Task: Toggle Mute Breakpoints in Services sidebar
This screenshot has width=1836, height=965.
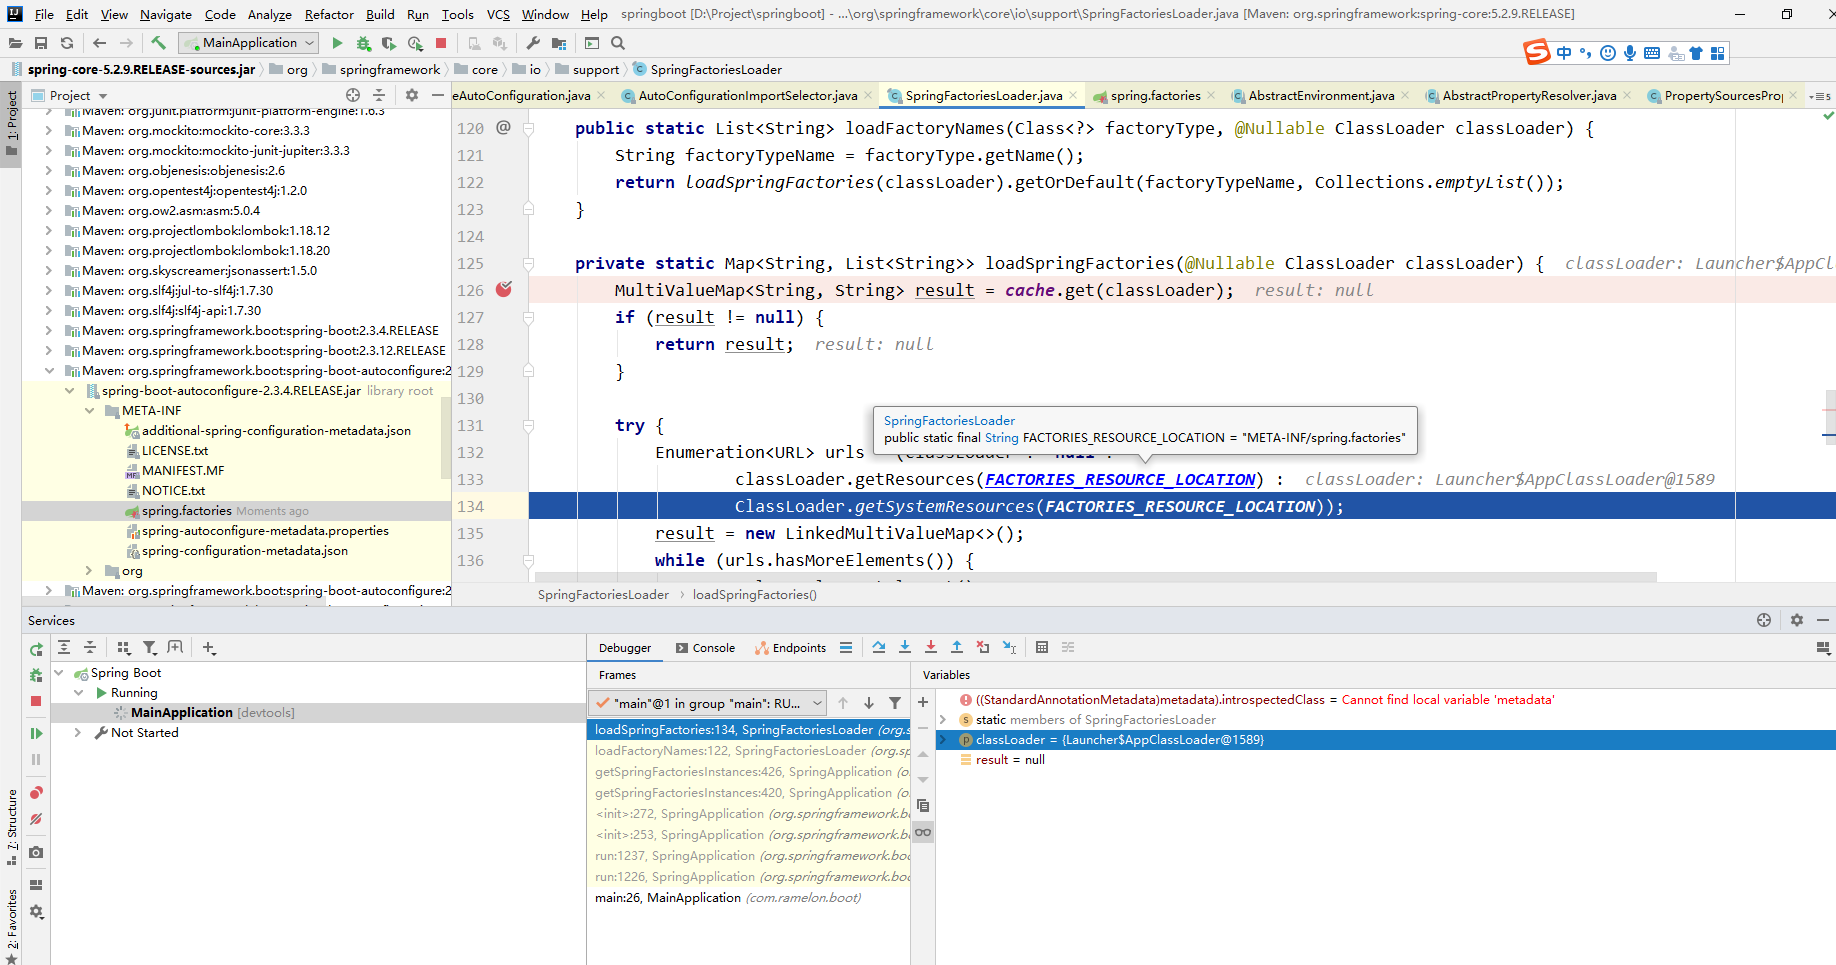Action: pyautogui.click(x=36, y=819)
